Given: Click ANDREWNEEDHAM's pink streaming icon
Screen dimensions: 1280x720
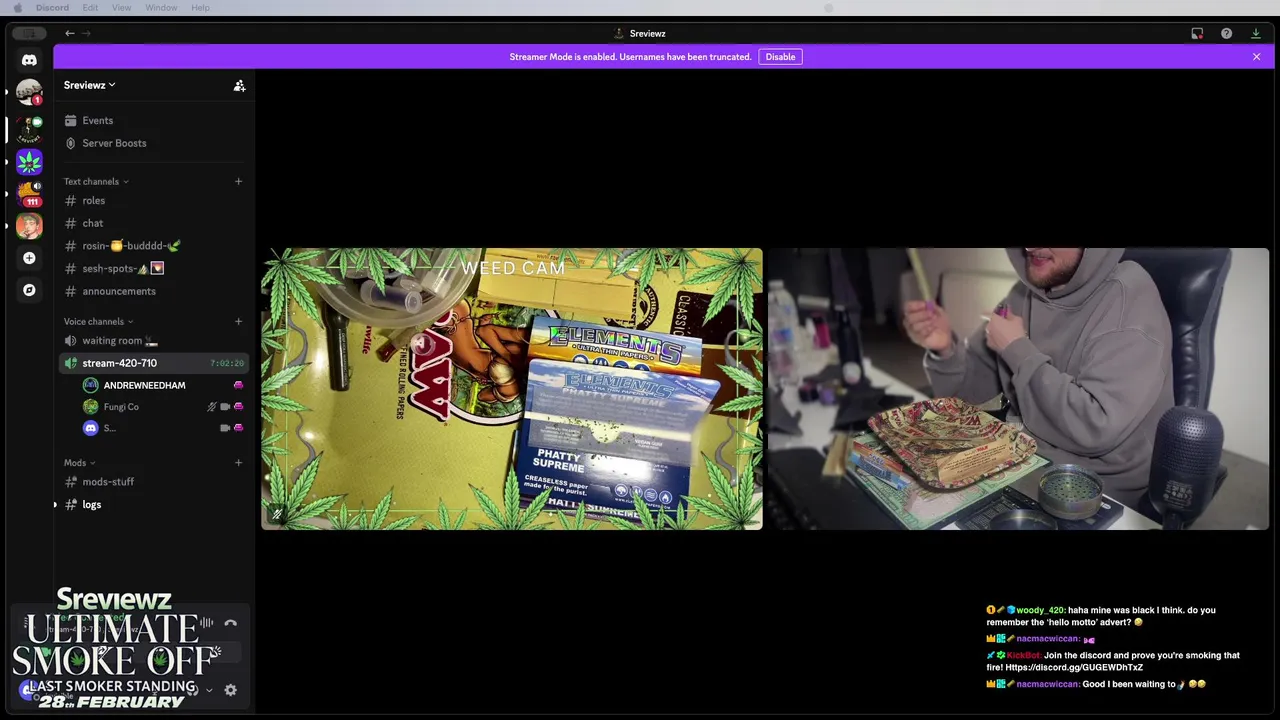Looking at the screenshot, I should (x=238, y=385).
